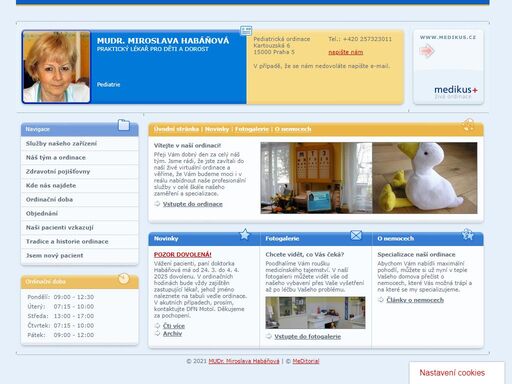Click MUDr. Miroslava Habáňová footer link
The width and height of the screenshot is (512, 384).
244,361
